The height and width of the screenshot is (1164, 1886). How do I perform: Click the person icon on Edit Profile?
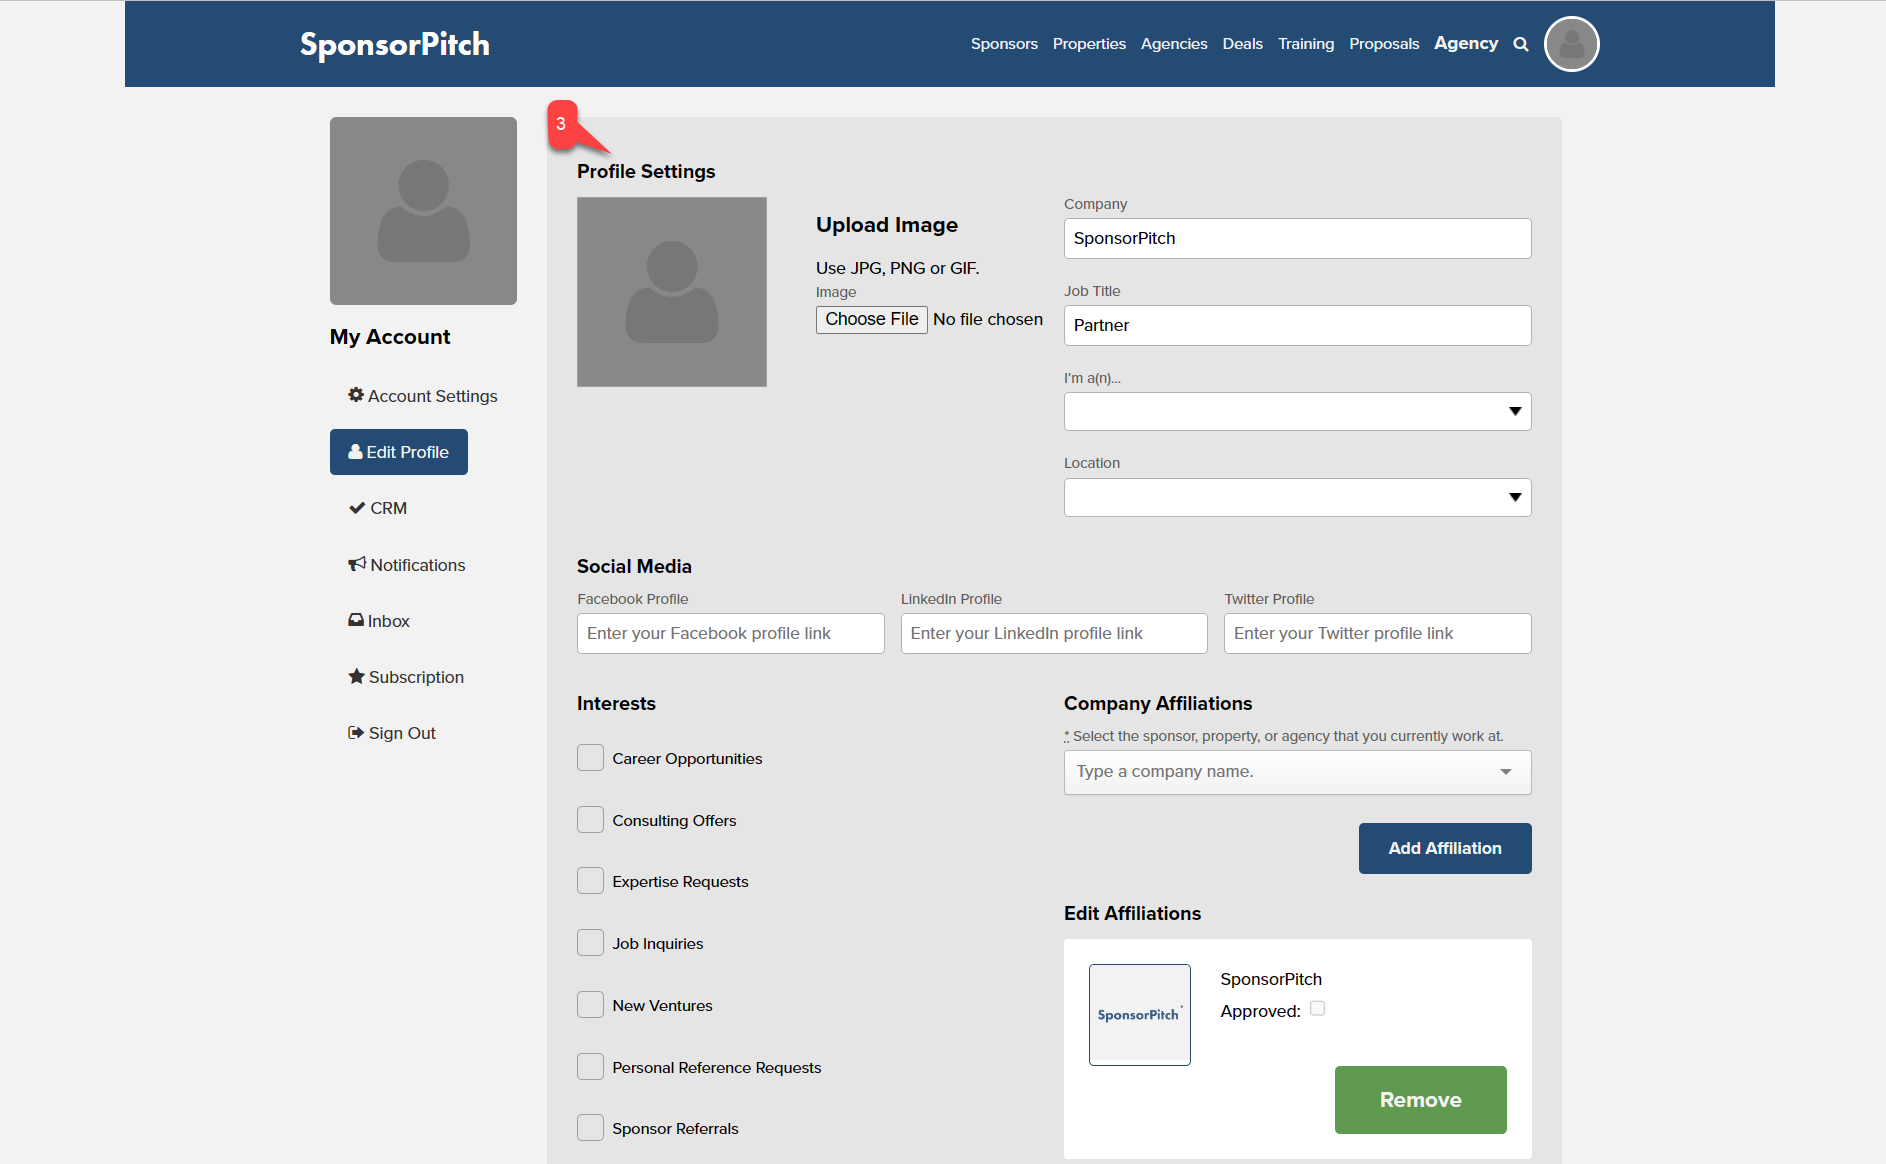[355, 452]
